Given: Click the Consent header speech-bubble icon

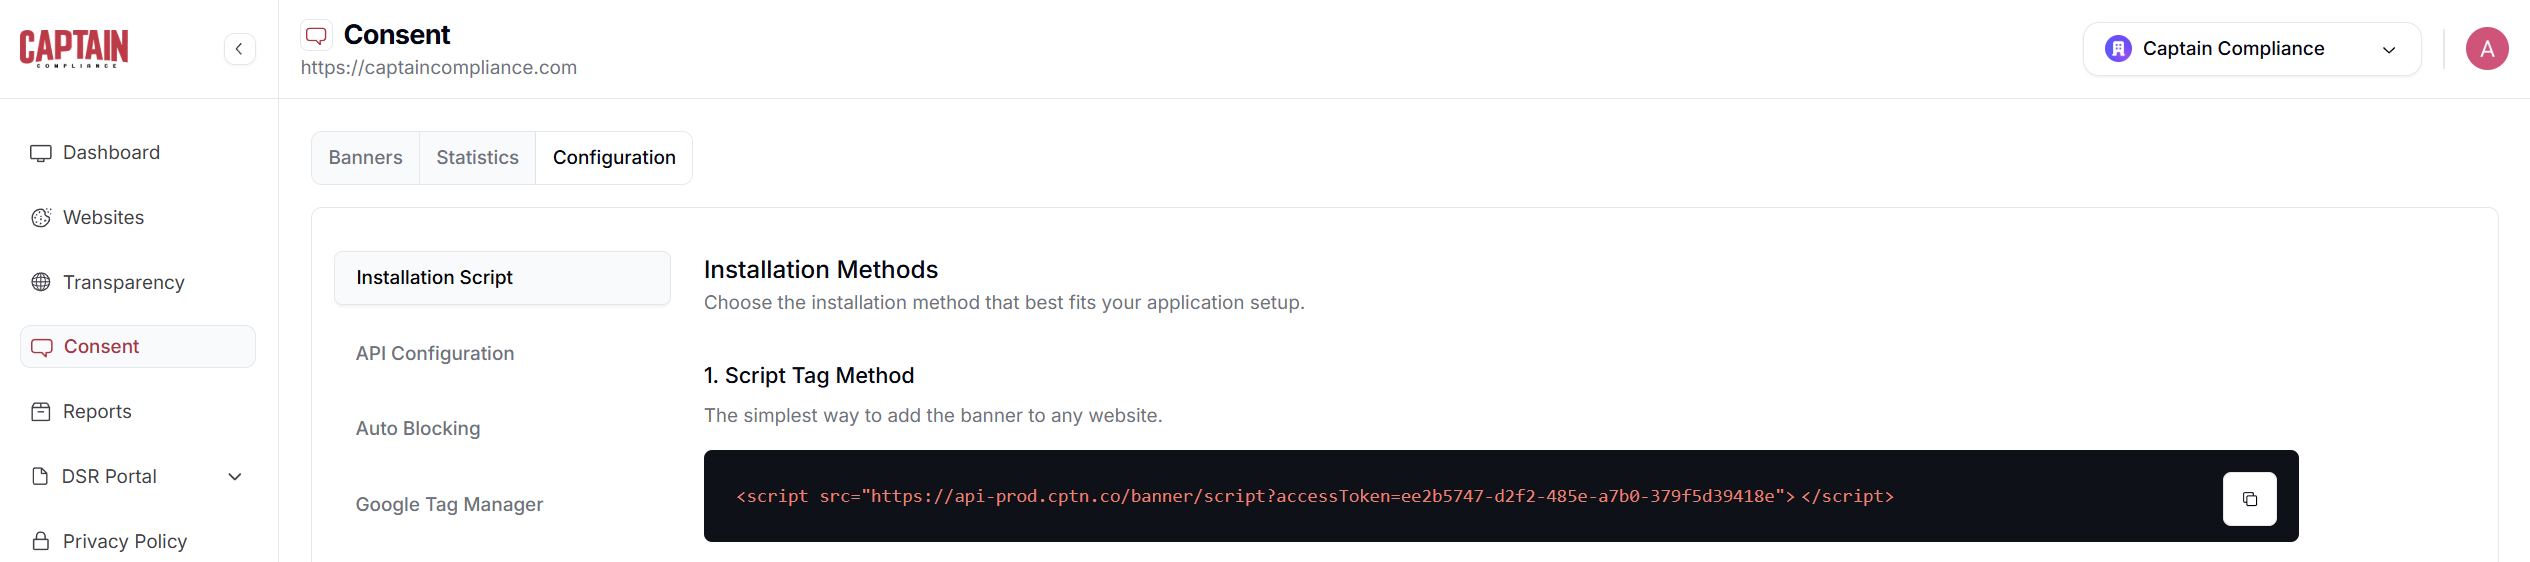Looking at the screenshot, I should coord(316,36).
